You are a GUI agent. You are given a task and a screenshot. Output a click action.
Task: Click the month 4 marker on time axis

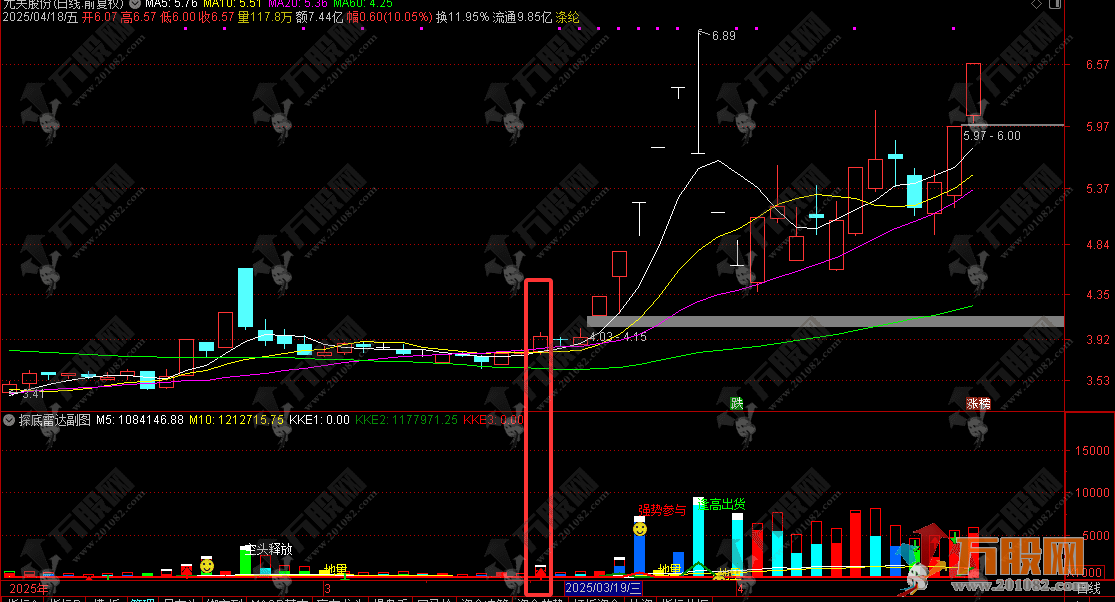(x=740, y=588)
